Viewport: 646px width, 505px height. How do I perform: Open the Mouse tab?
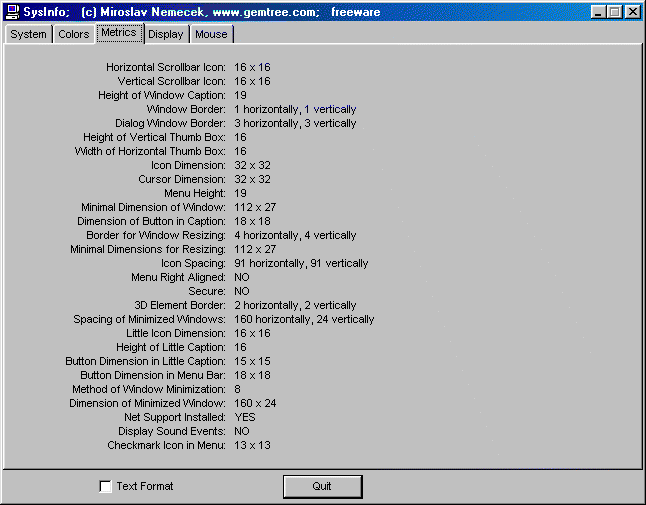[211, 34]
